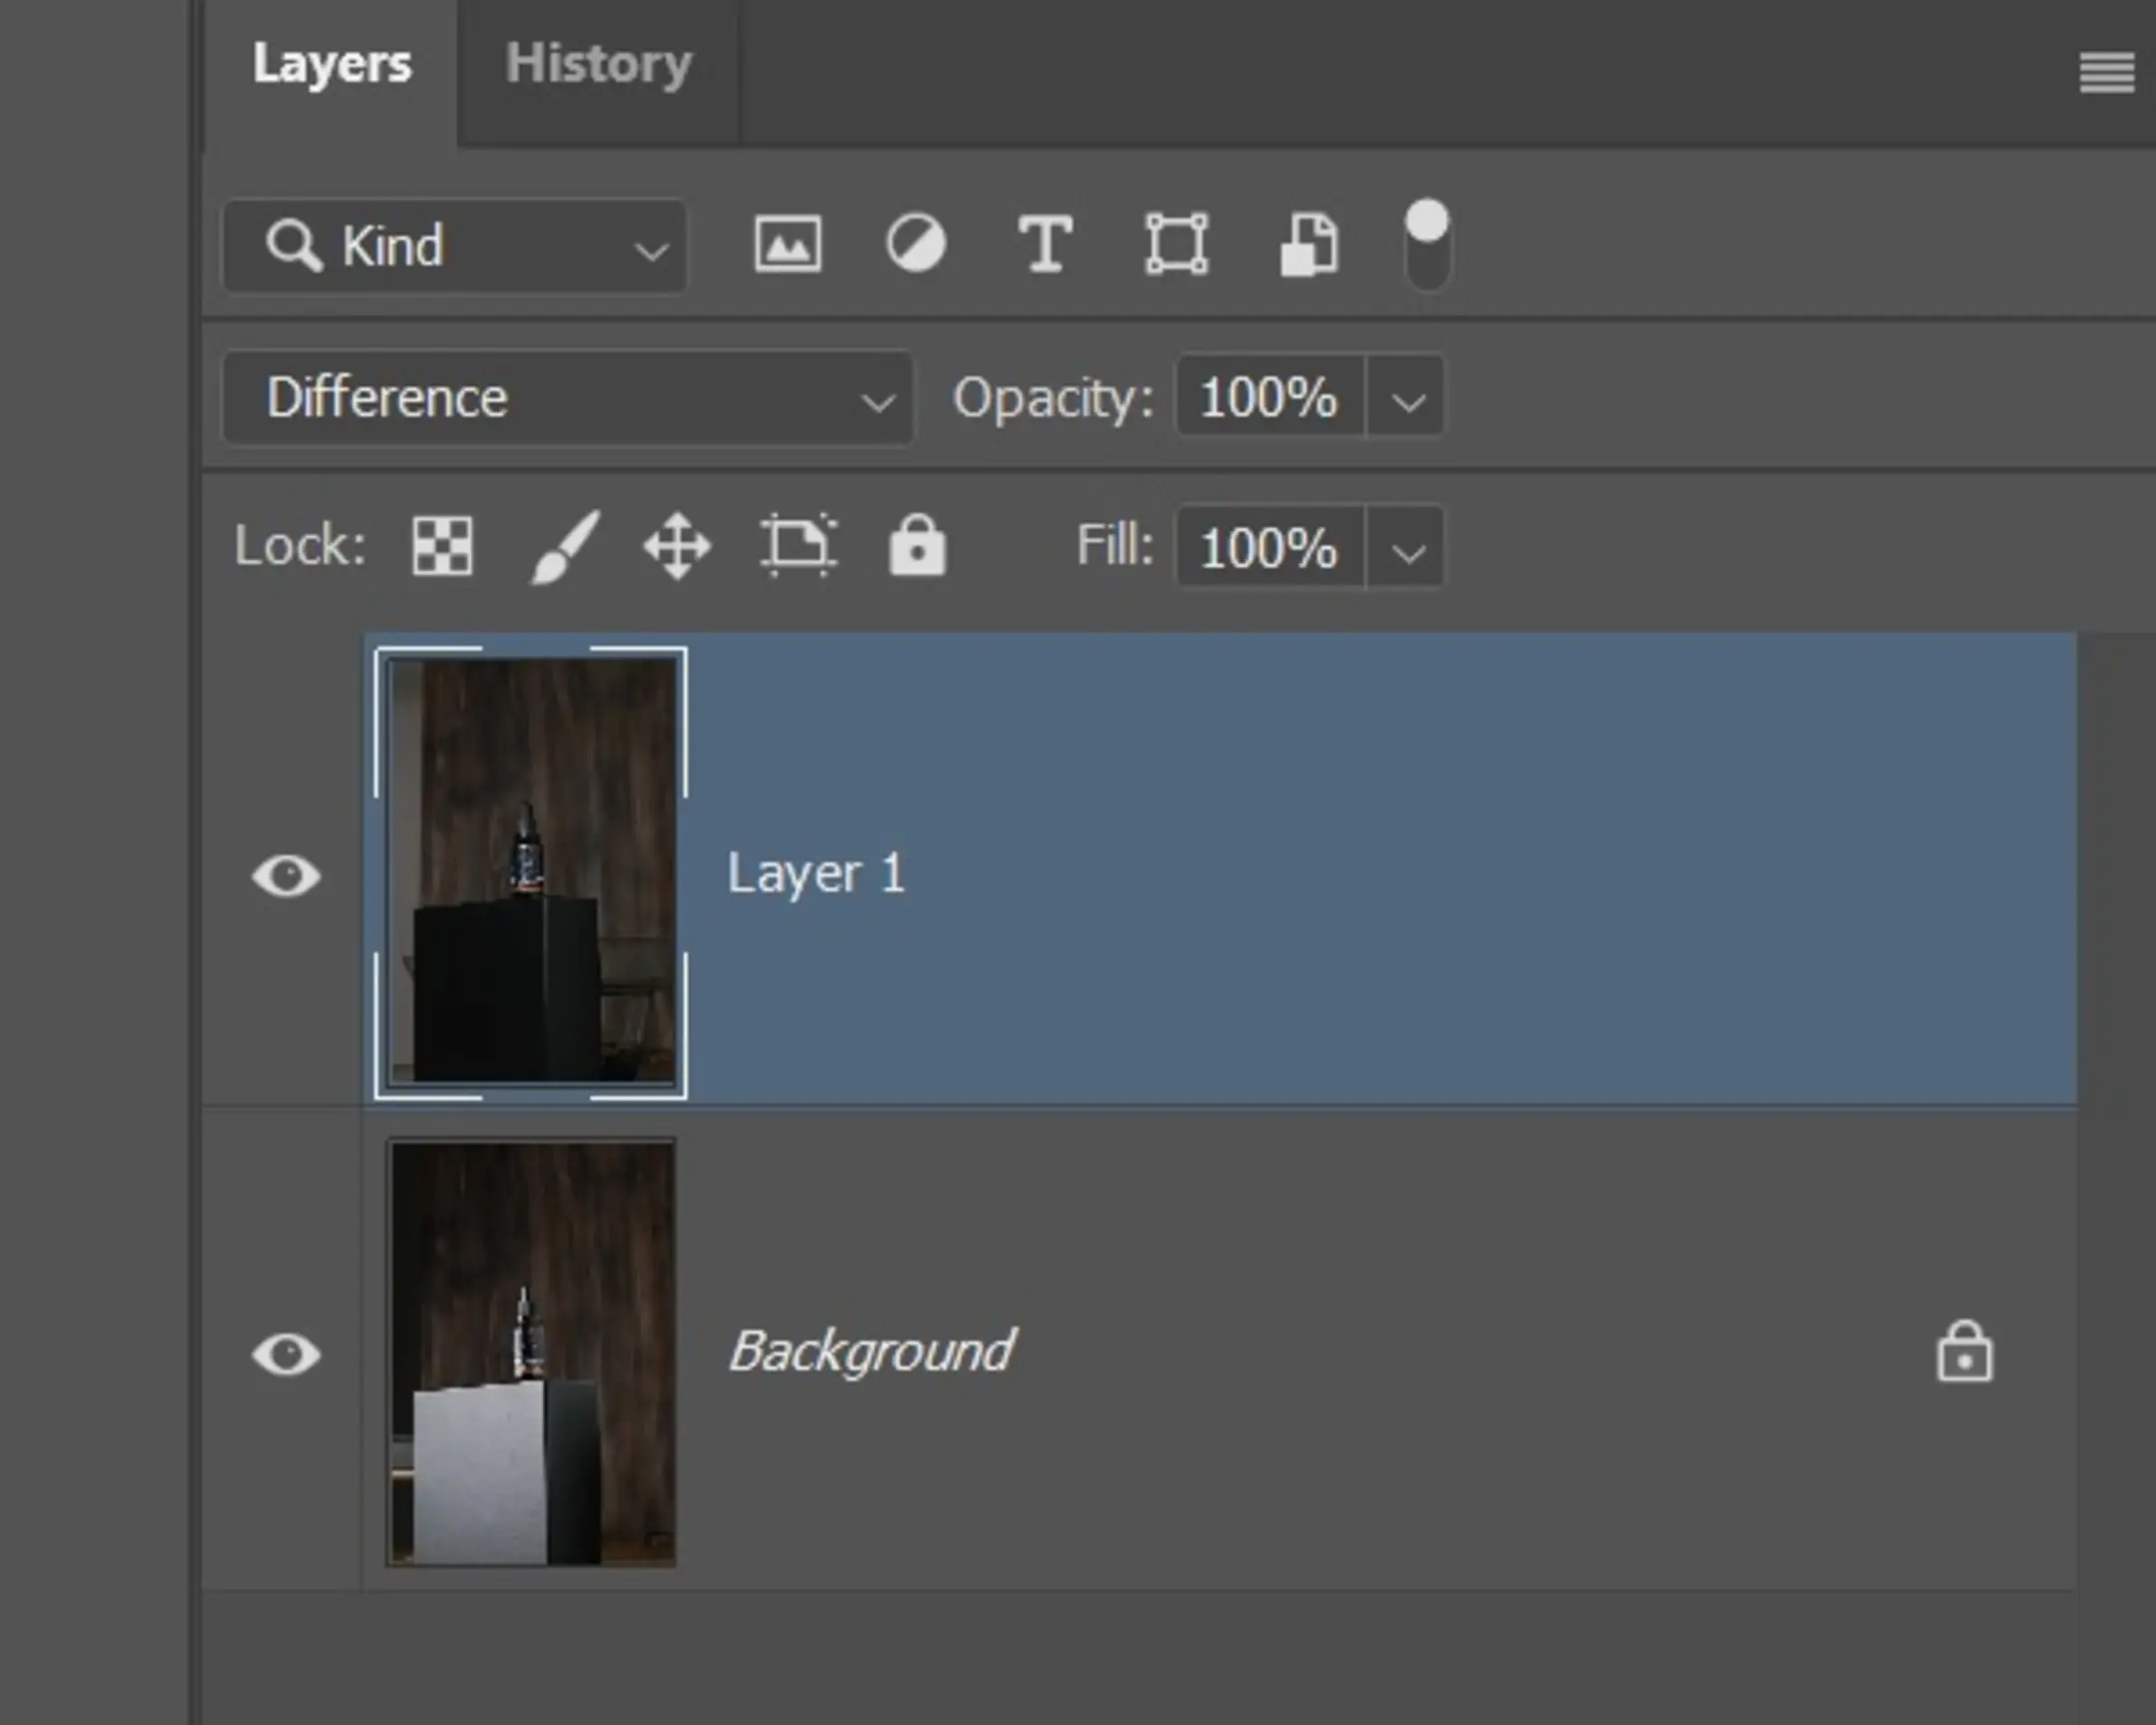Viewport: 2156px width, 1725px height.
Task: Filter for type layers icon
Action: (1044, 244)
